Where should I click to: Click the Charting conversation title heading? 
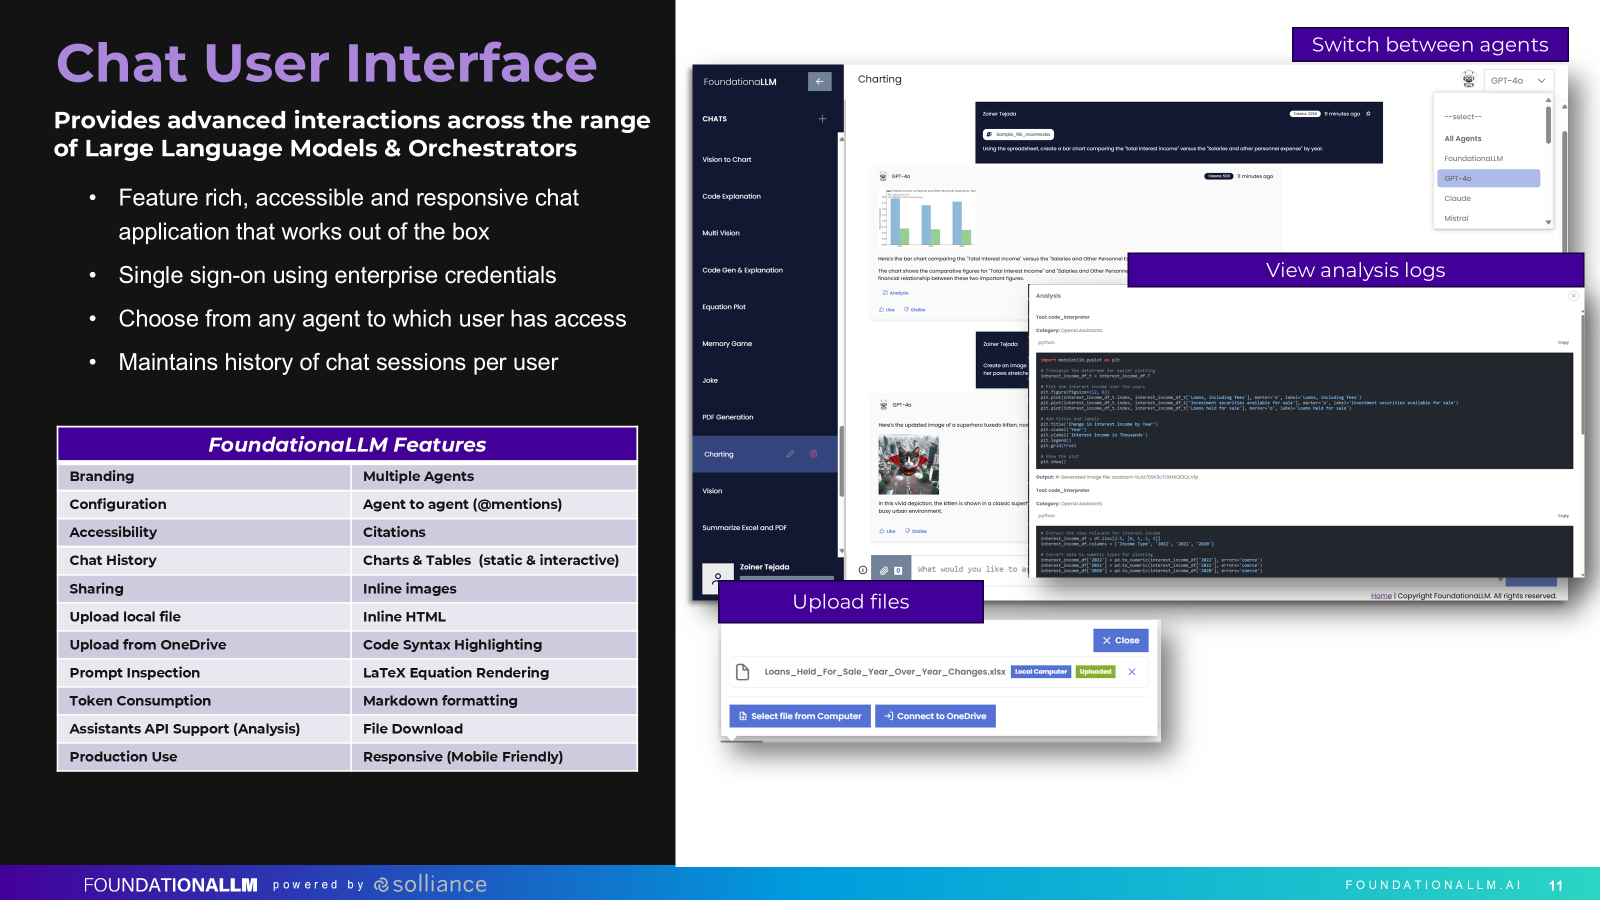[880, 79]
